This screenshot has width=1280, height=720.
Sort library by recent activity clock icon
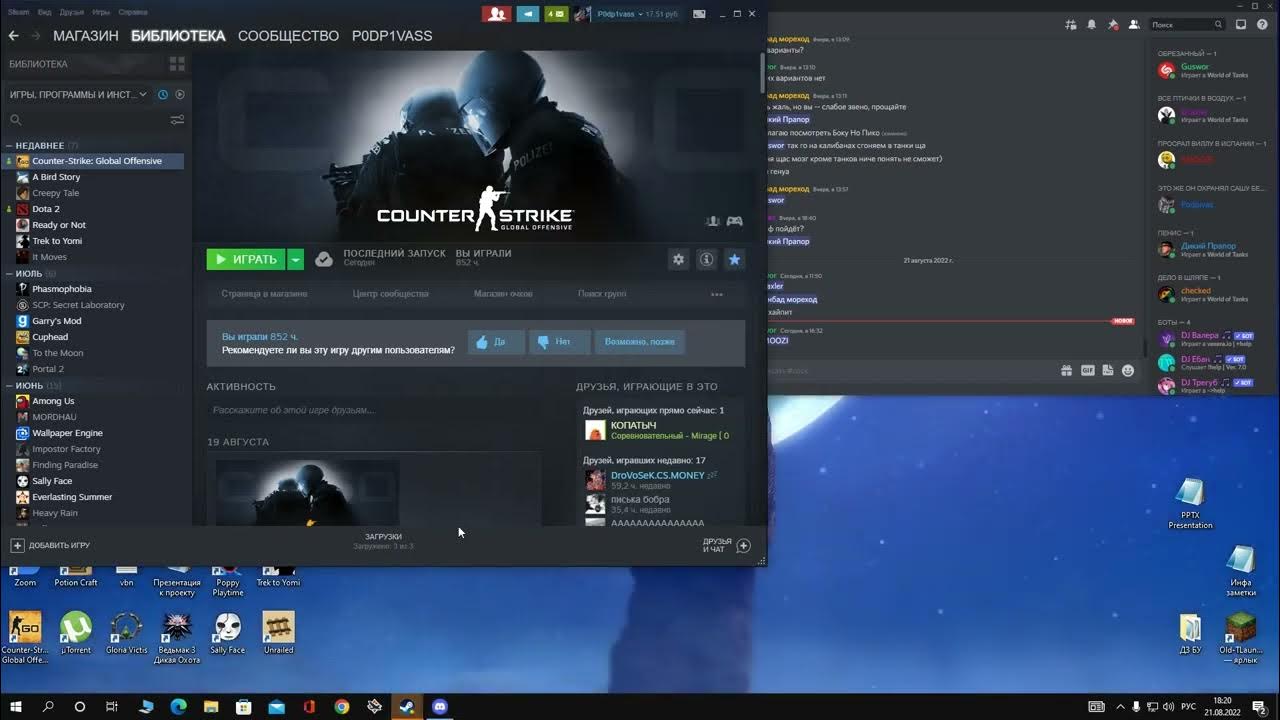[163, 94]
